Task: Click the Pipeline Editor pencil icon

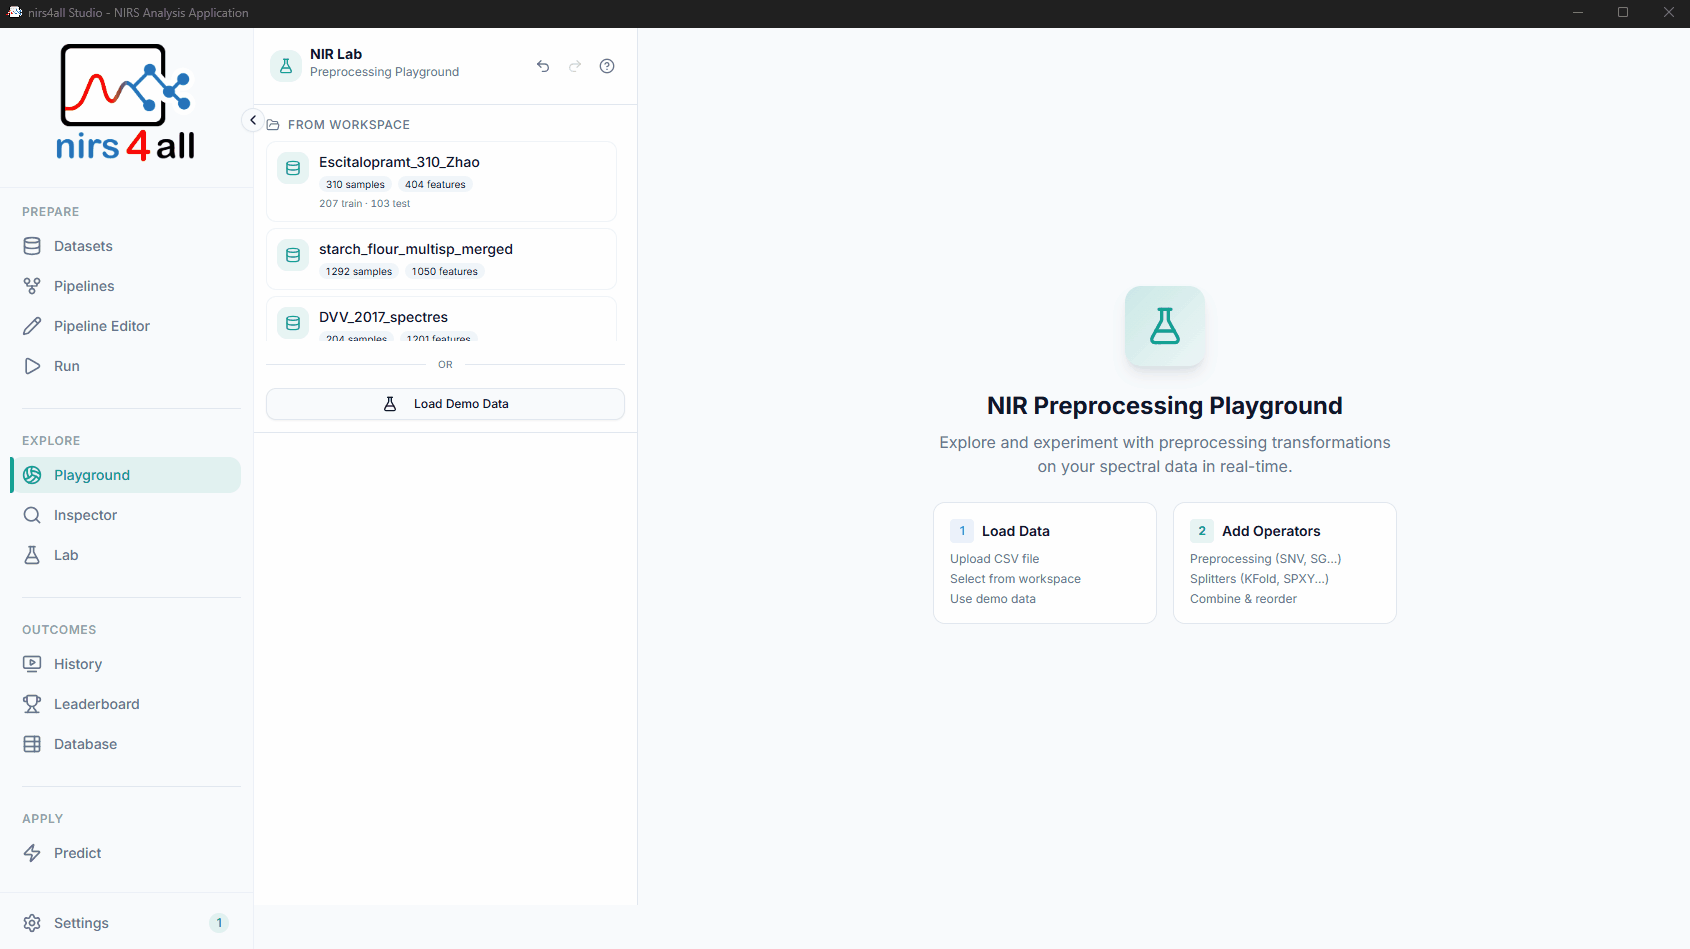Action: point(32,326)
